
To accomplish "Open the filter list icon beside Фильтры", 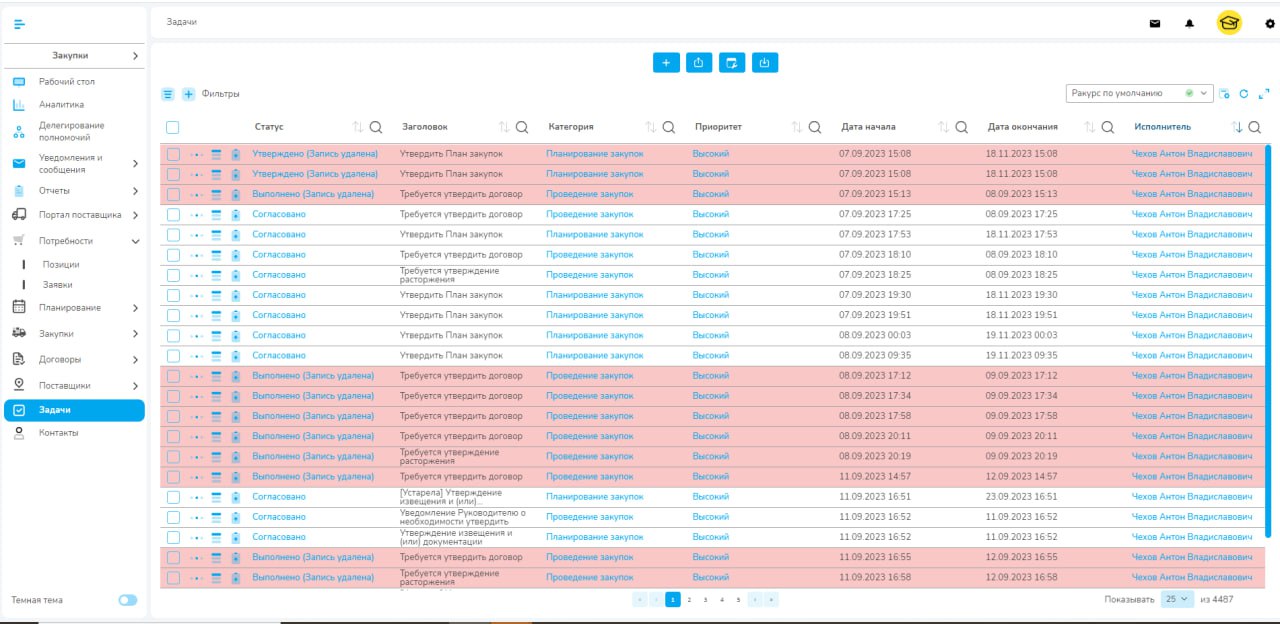I will [169, 94].
